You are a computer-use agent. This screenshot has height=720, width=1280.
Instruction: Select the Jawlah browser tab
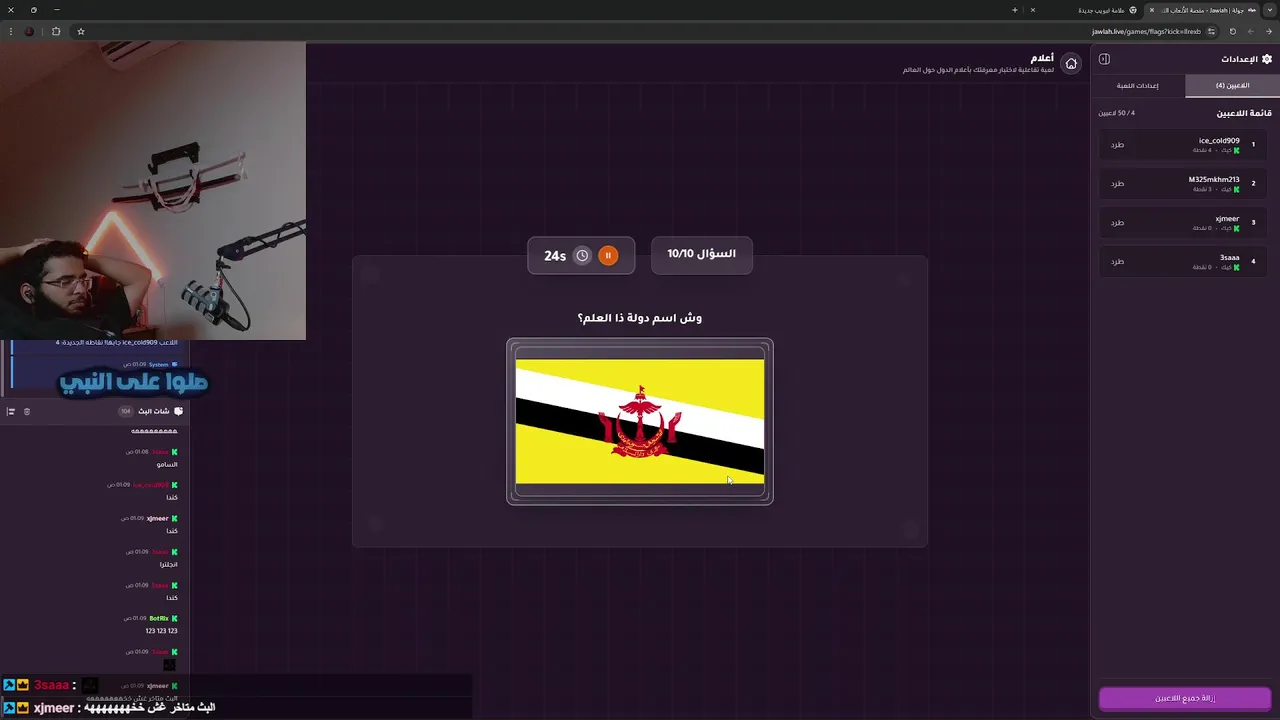pos(1203,10)
